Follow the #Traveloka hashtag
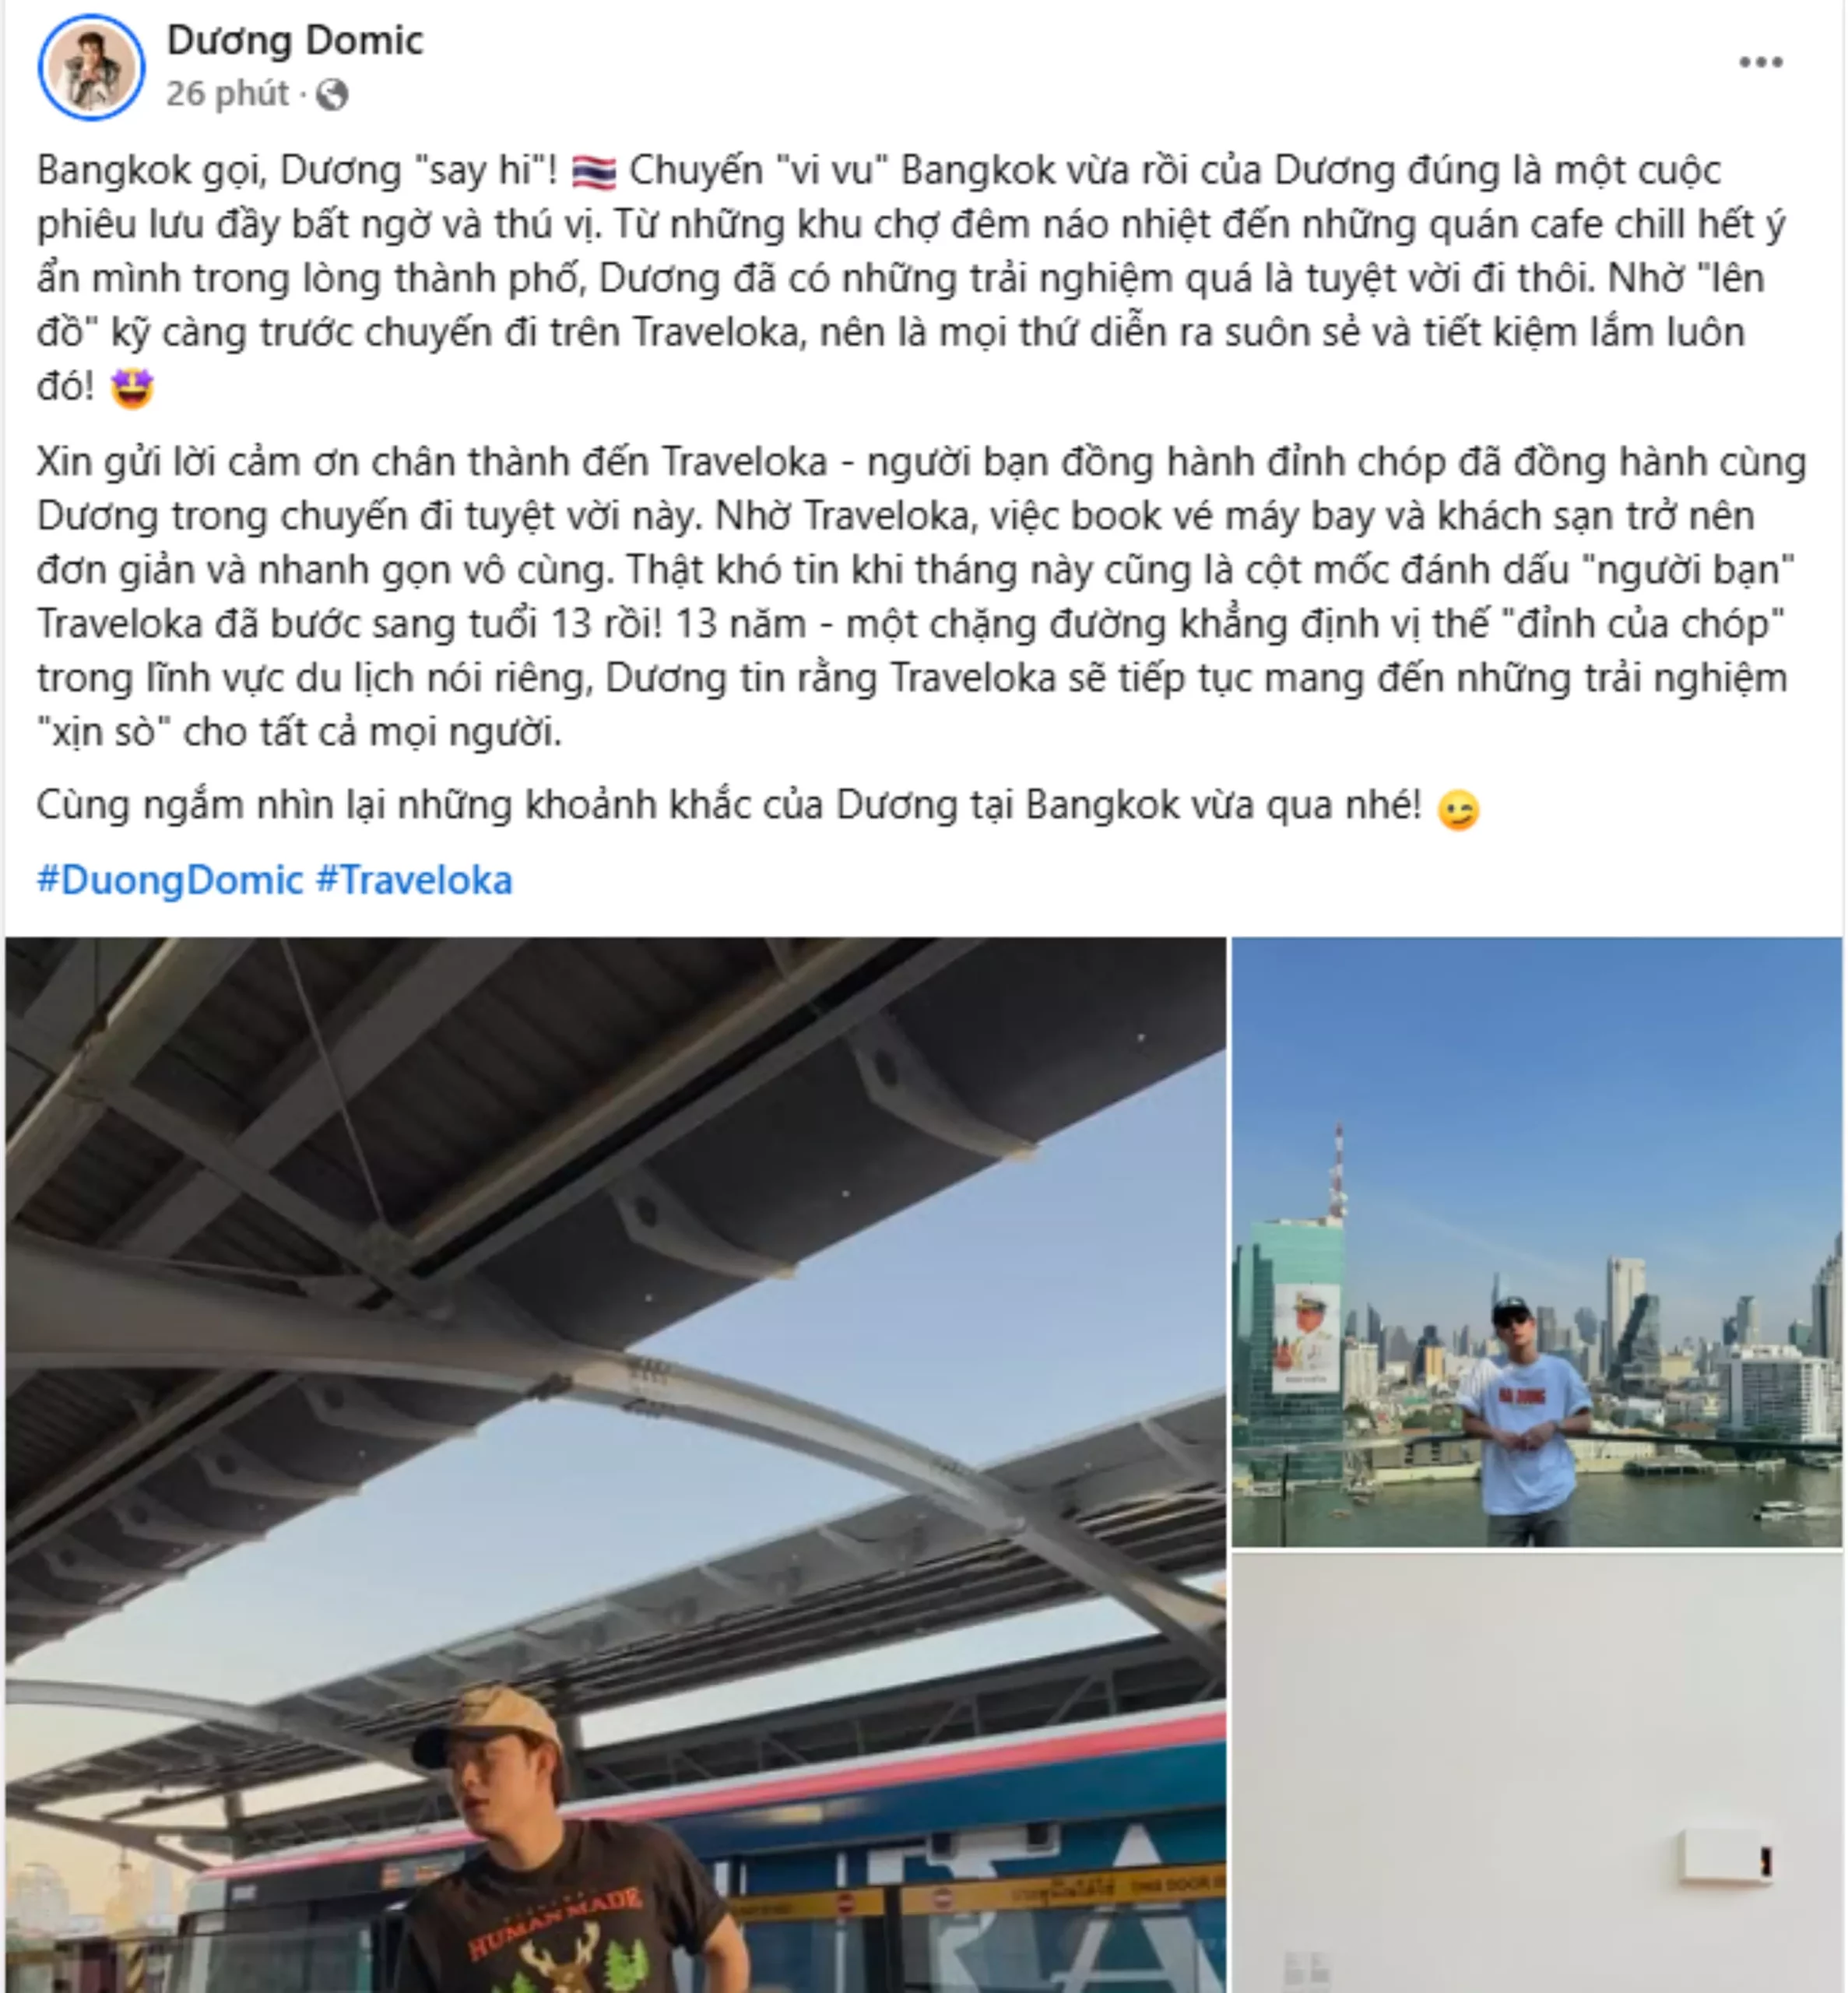This screenshot has height=1993, width=1848. coord(414,880)
